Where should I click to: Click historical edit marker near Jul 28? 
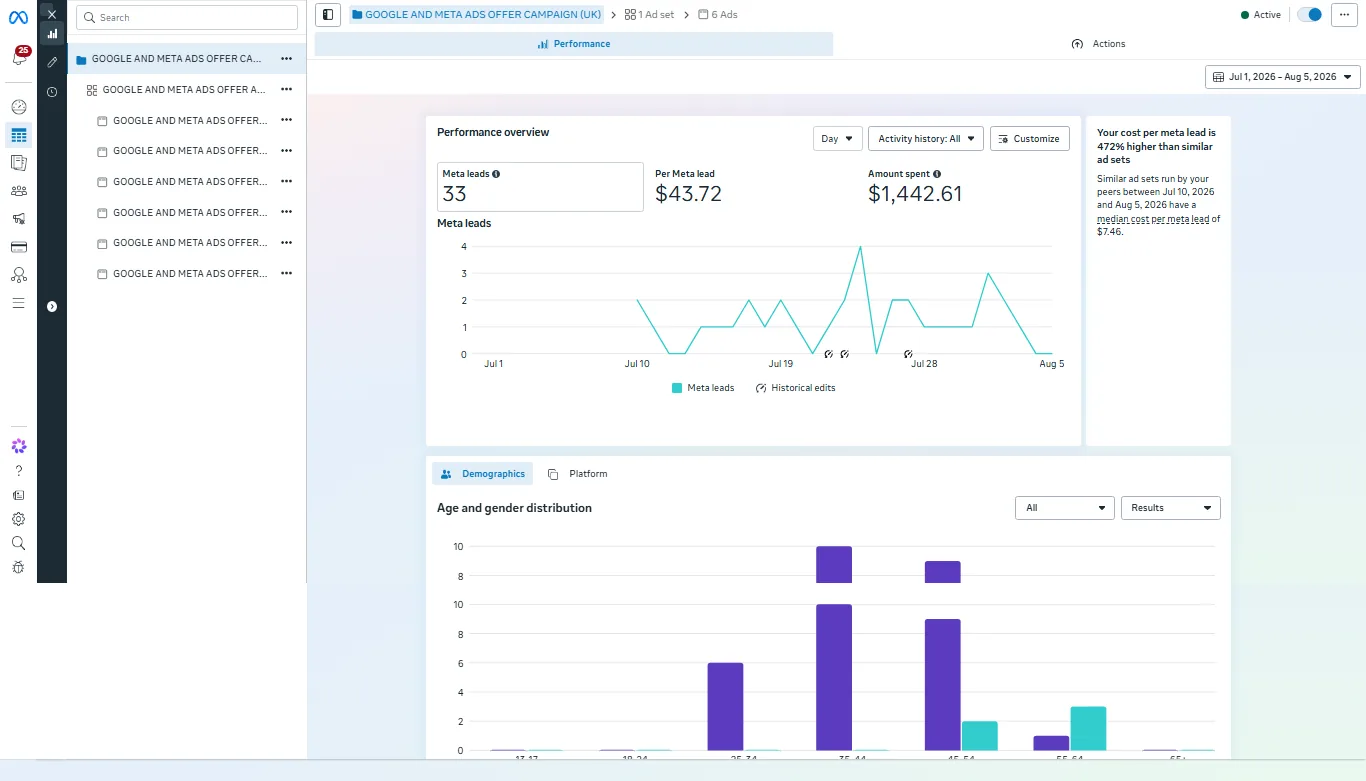point(908,354)
